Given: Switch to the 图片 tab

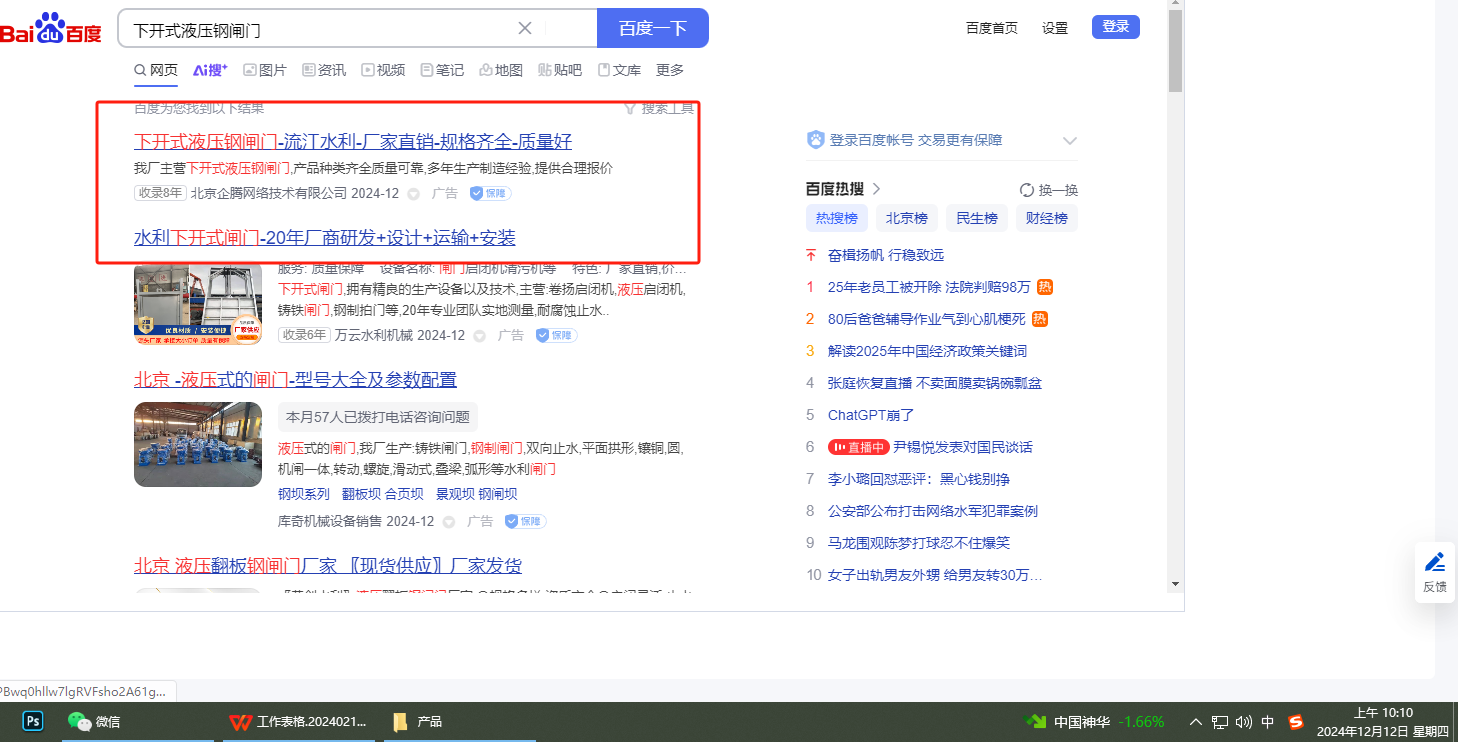Looking at the screenshot, I should (265, 70).
